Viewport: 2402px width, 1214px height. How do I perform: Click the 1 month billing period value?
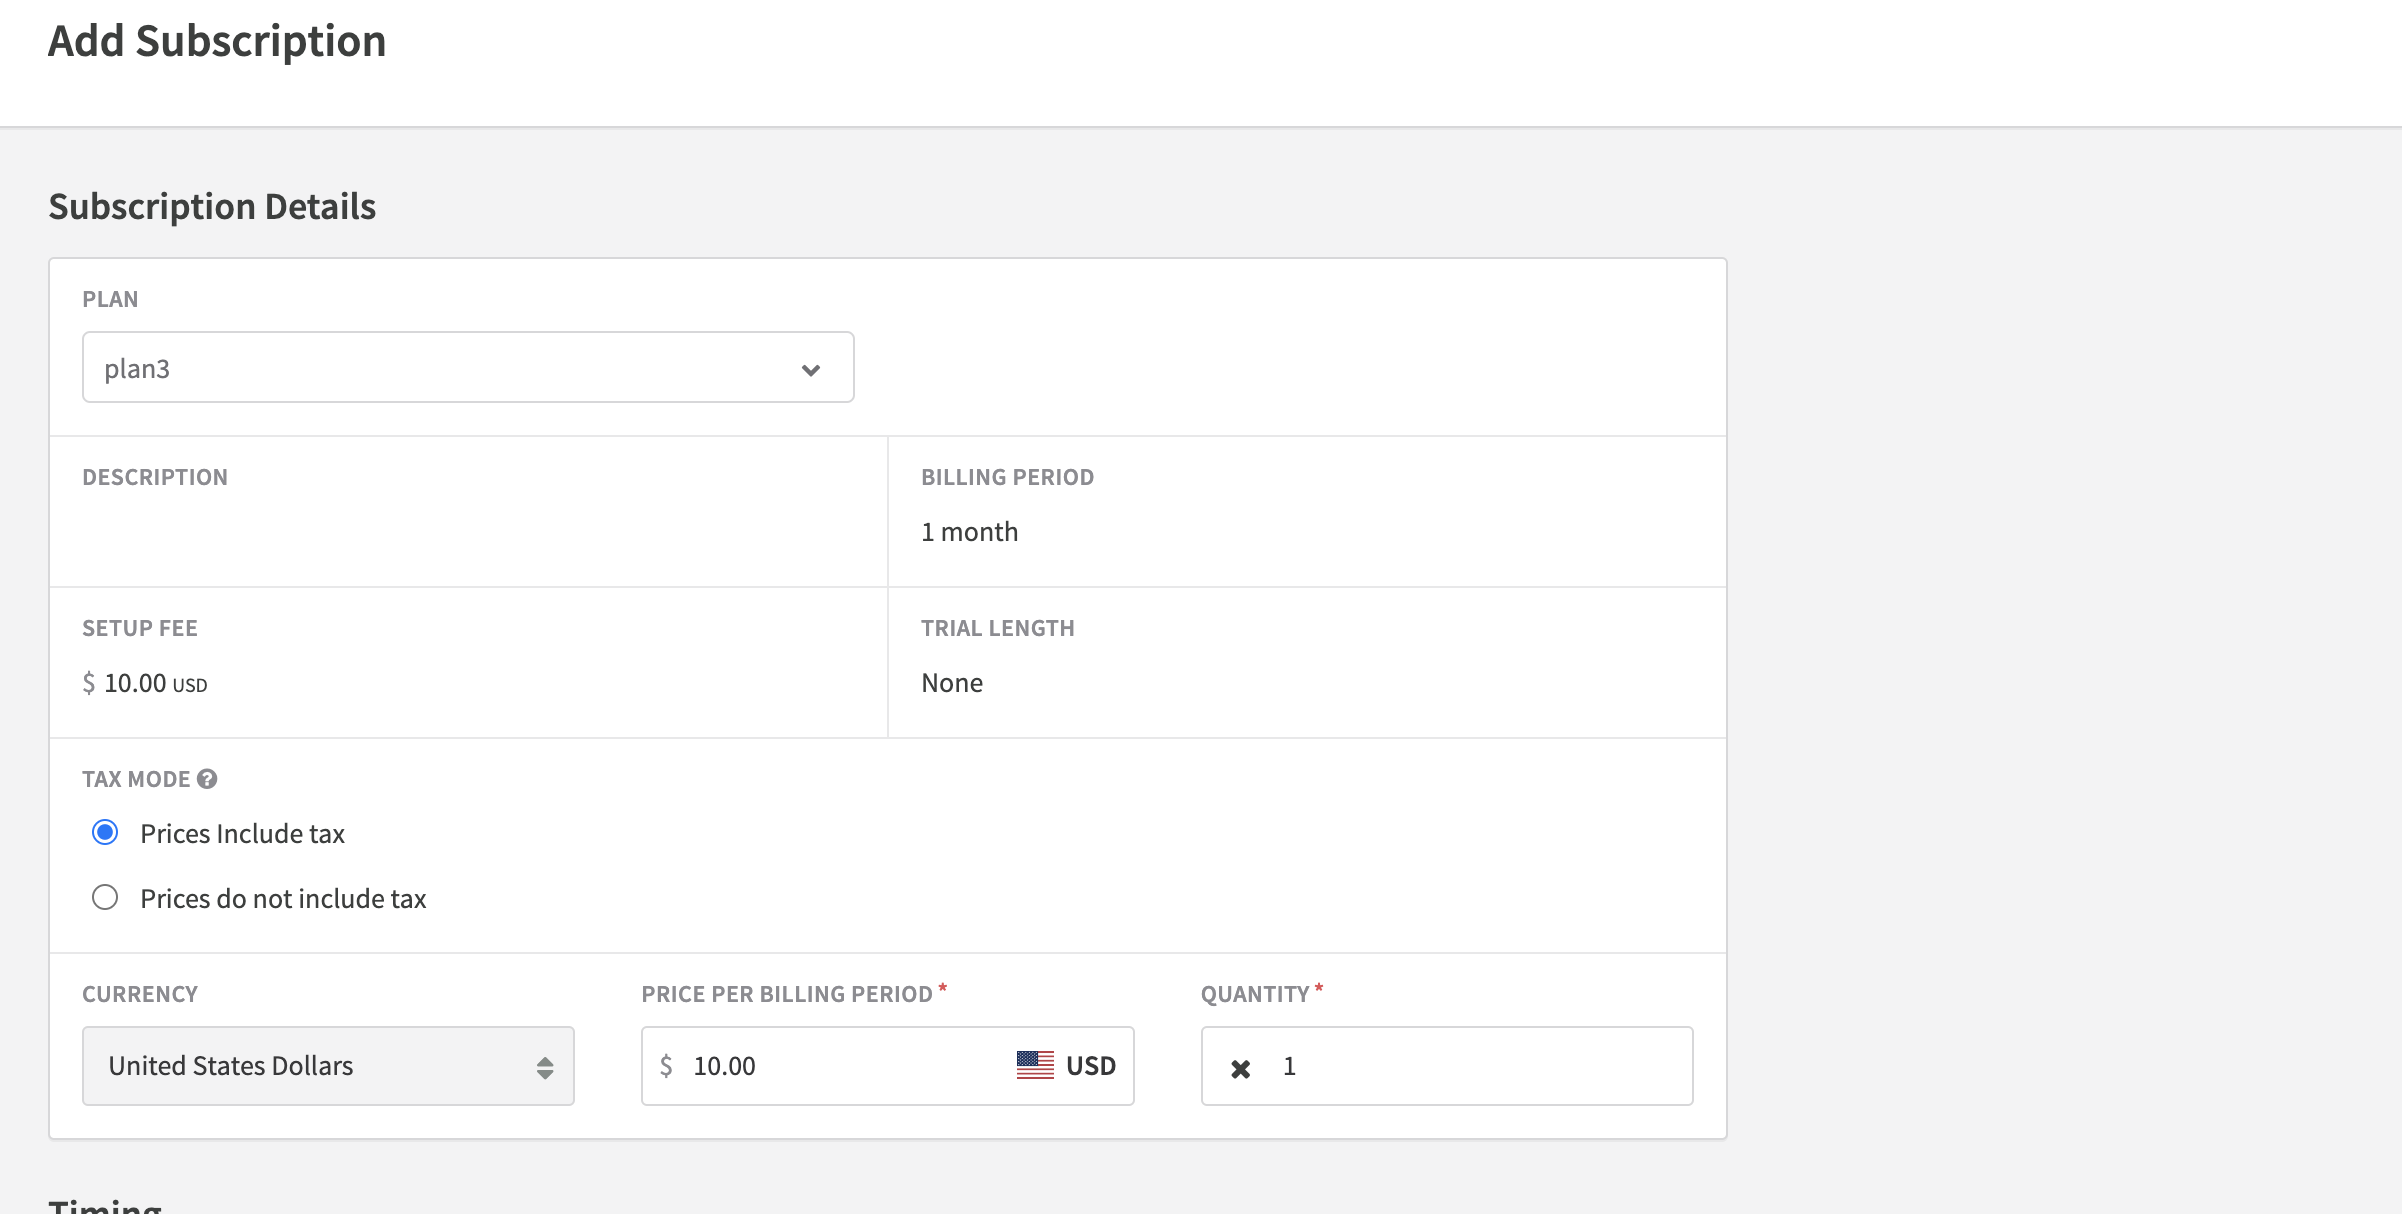[969, 532]
